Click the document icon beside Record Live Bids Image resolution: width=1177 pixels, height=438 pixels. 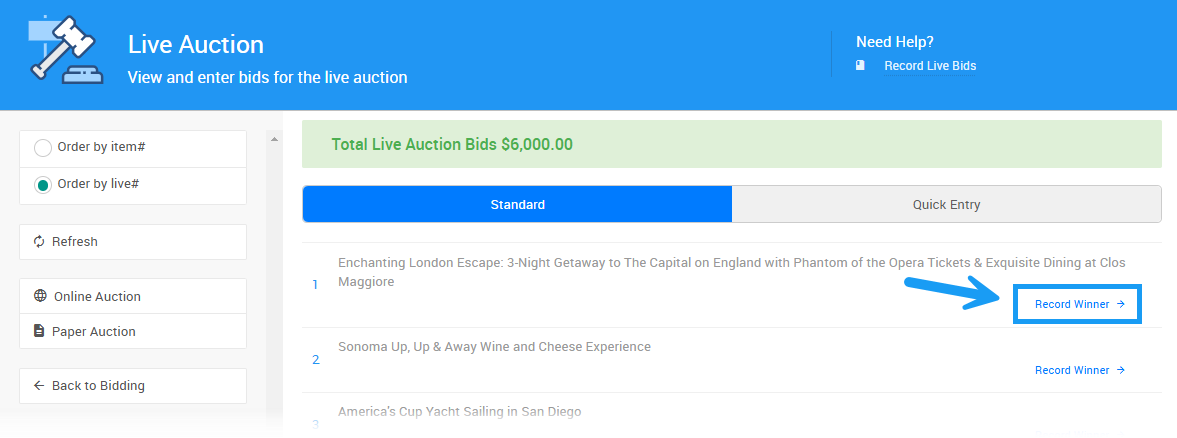[x=860, y=66]
